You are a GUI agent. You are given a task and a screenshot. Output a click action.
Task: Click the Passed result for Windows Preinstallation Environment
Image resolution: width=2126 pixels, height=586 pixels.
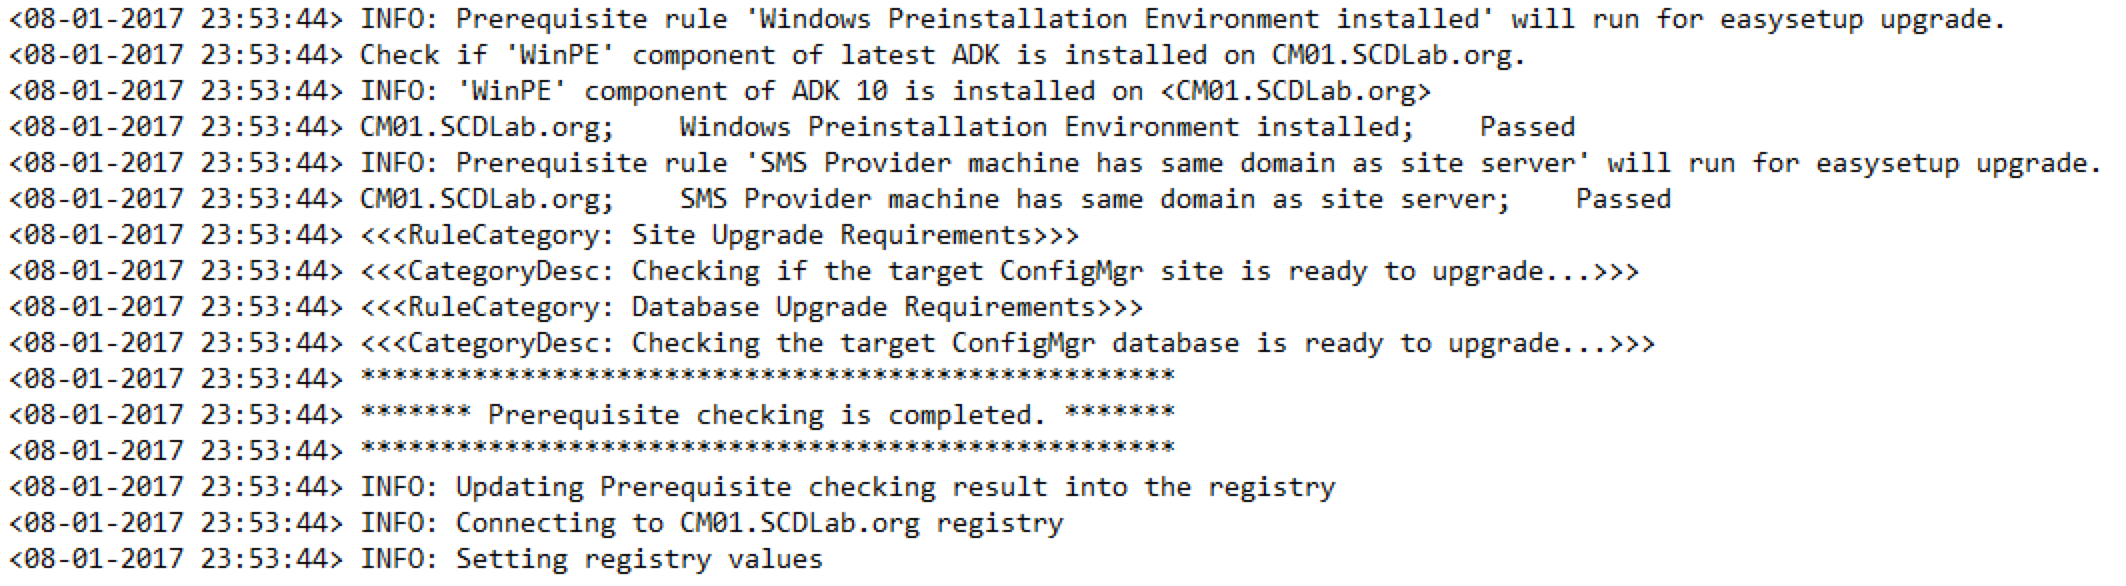tap(1527, 127)
